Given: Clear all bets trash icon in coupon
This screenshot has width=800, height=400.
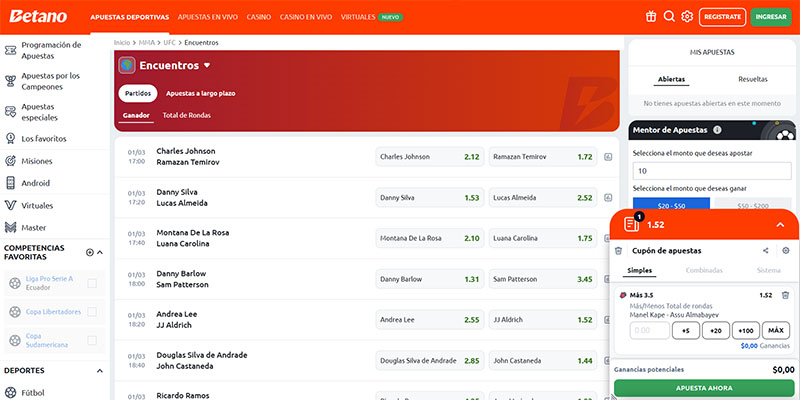Looking at the screenshot, I should [618, 251].
